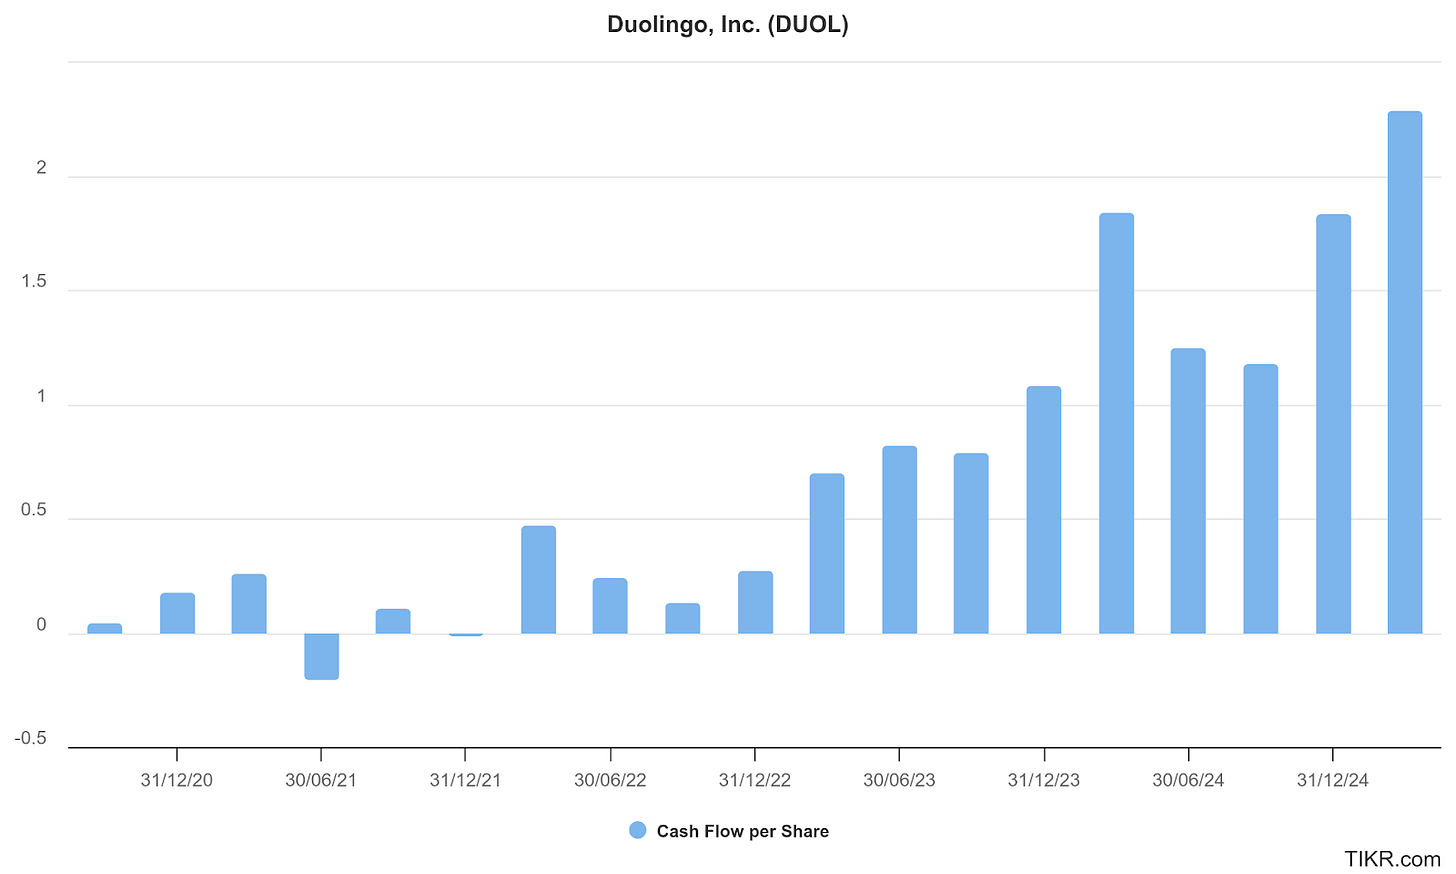Select the bar at 31/12/20

[x=177, y=613]
